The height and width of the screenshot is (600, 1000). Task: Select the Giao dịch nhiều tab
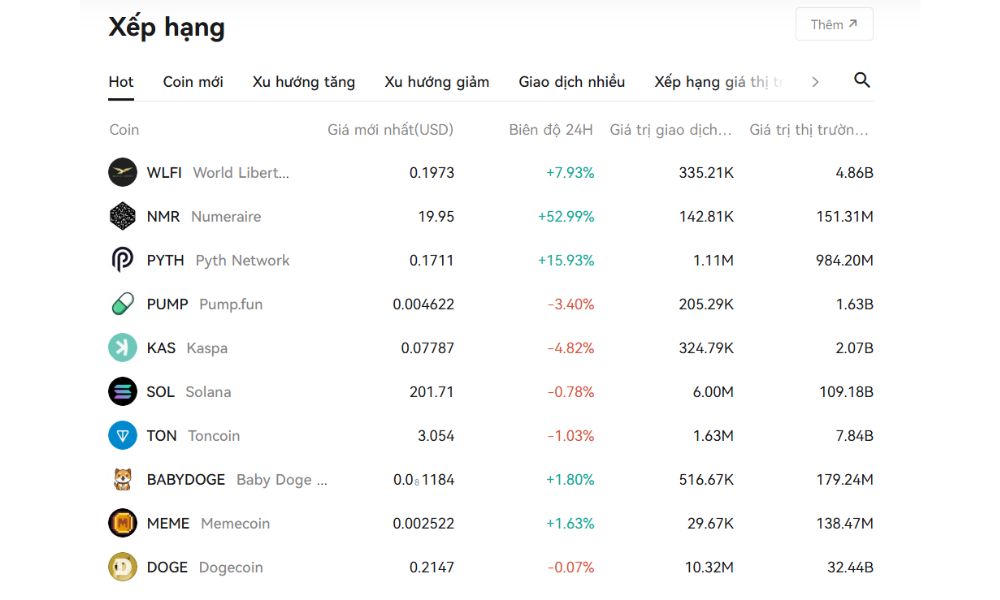pos(570,81)
